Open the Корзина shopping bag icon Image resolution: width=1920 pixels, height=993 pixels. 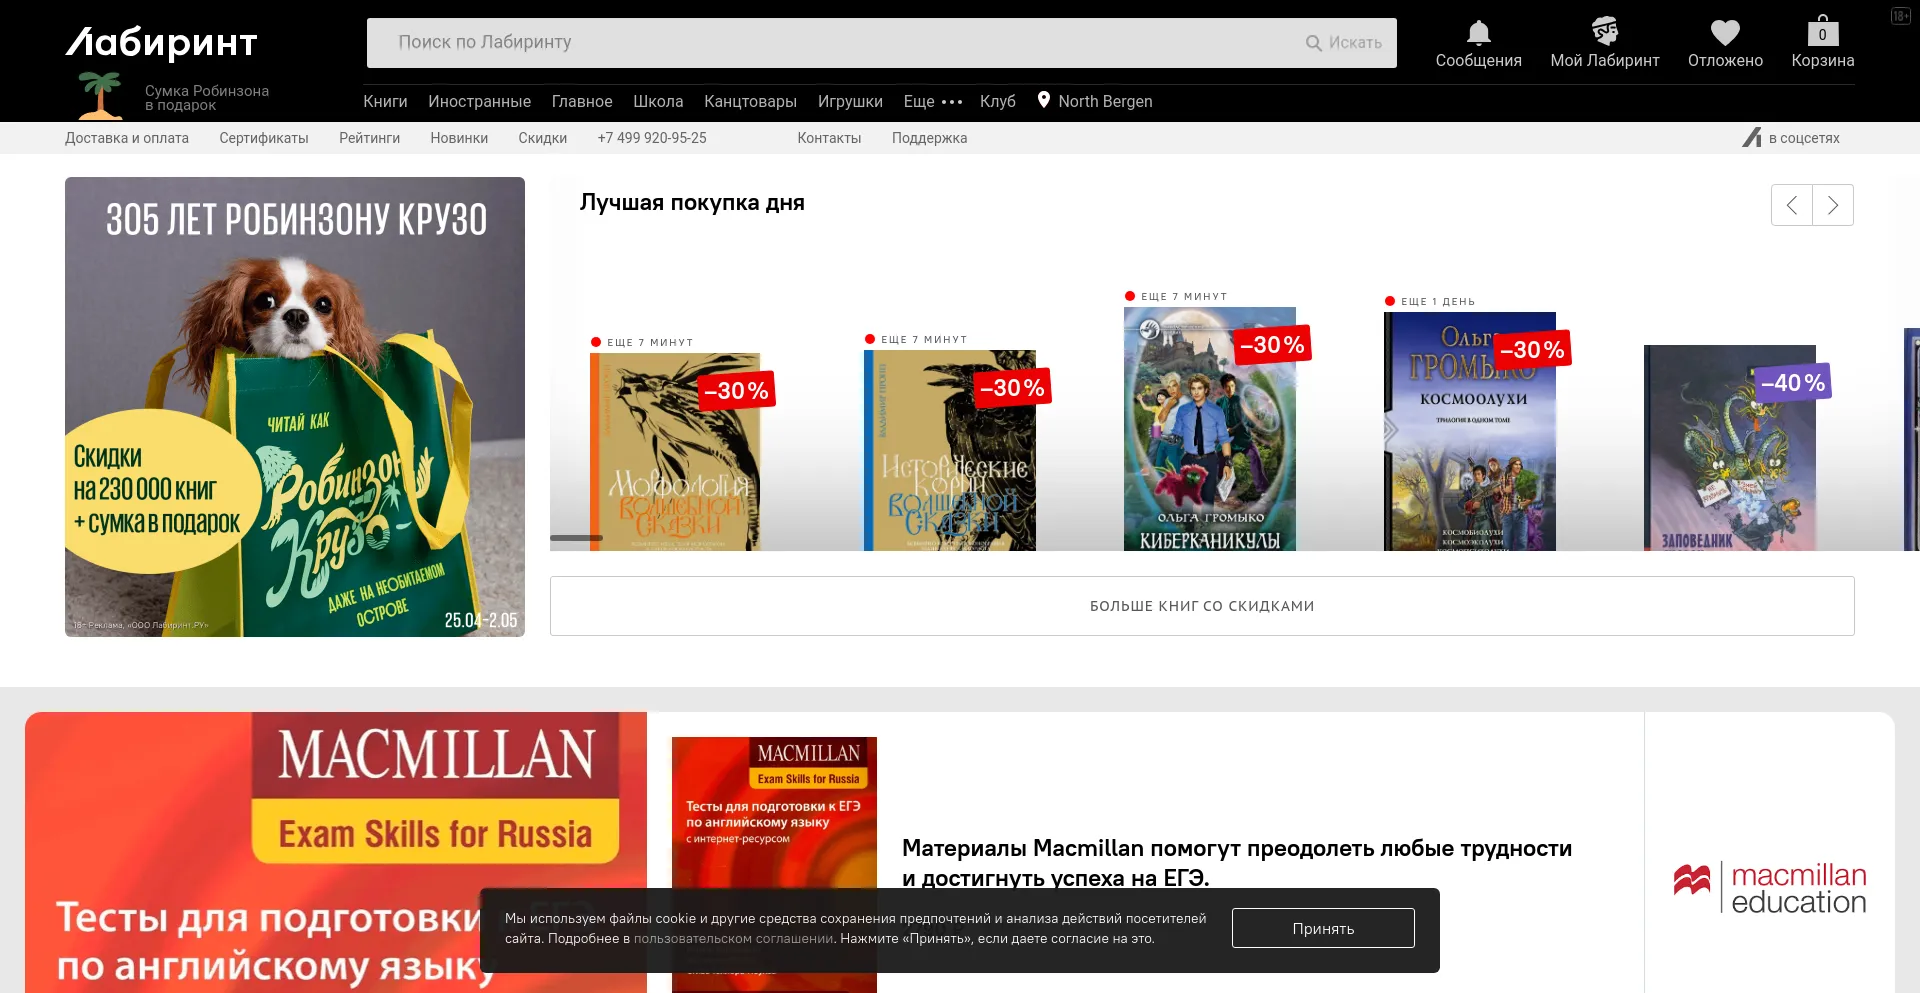point(1822,31)
